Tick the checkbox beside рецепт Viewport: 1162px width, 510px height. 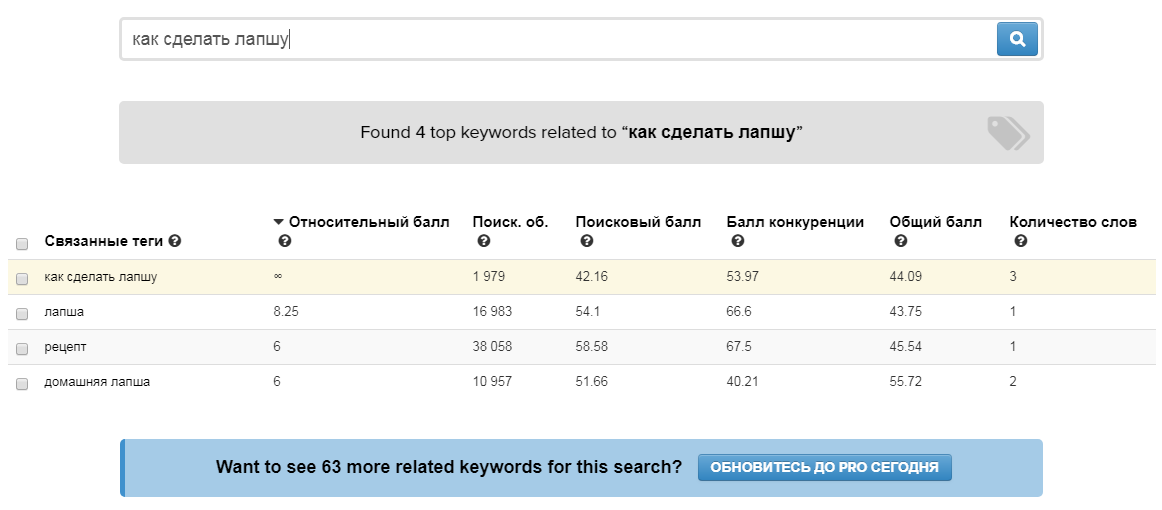tap(22, 348)
